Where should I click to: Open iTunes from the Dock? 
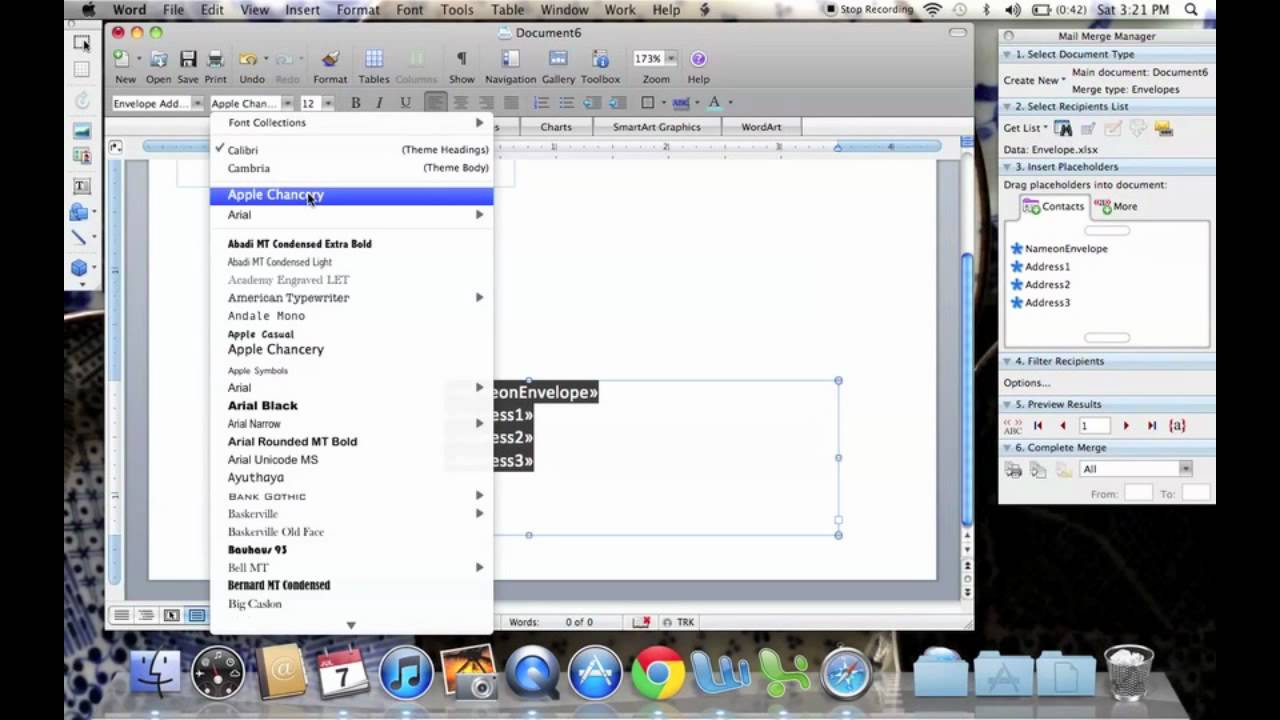point(406,673)
